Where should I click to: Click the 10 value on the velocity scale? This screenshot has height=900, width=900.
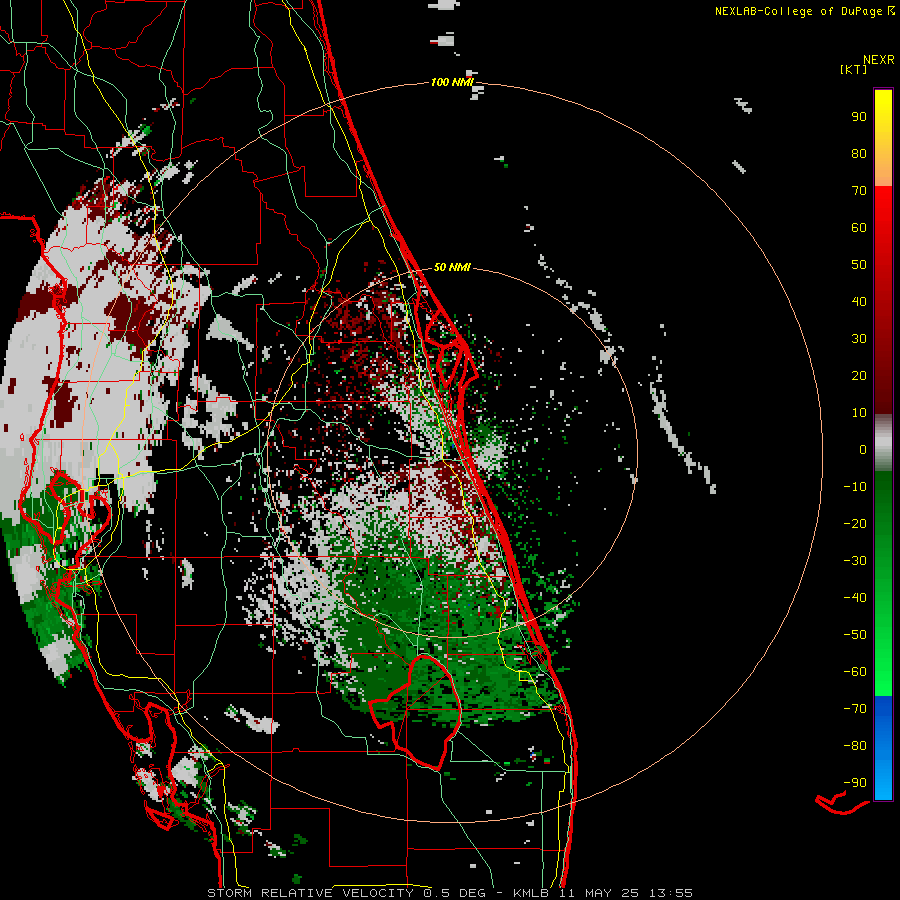(x=859, y=413)
